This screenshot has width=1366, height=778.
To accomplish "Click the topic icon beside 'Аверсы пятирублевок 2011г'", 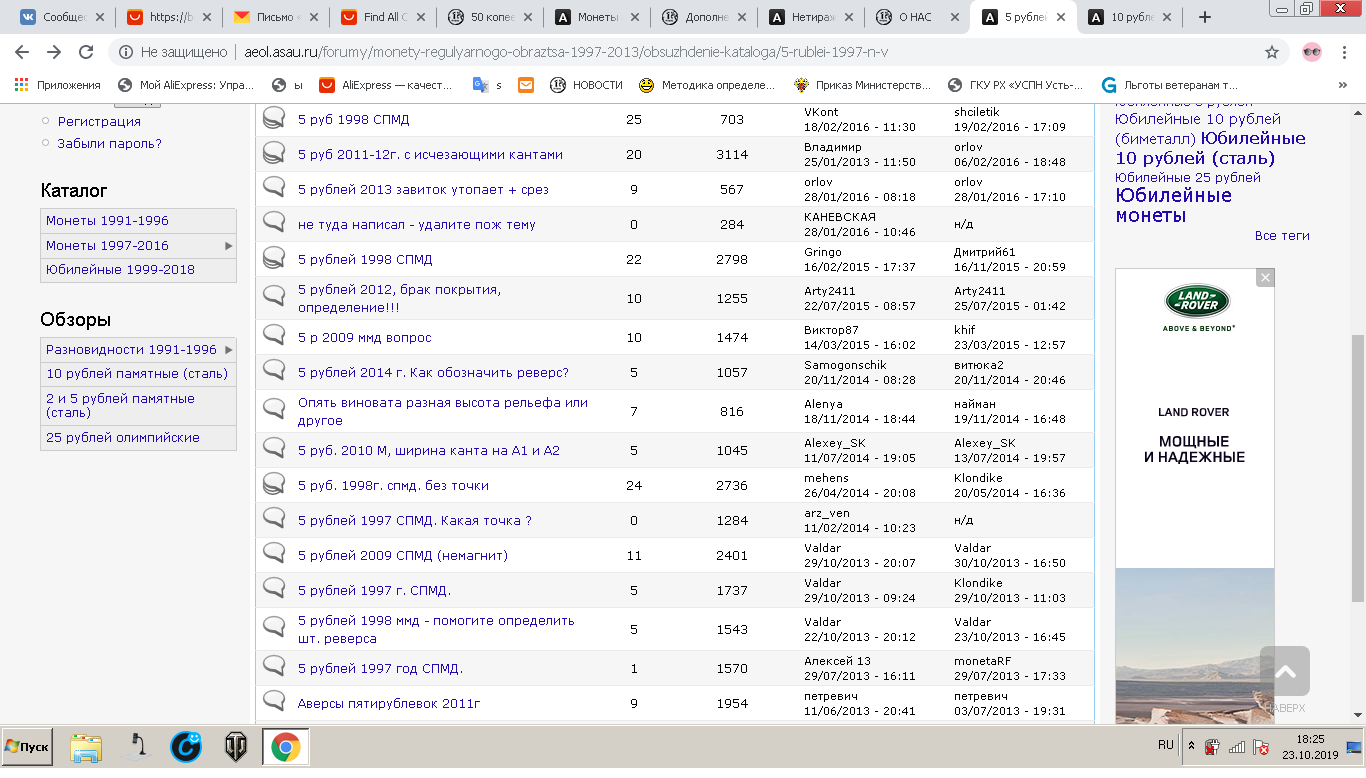I will click(274, 702).
